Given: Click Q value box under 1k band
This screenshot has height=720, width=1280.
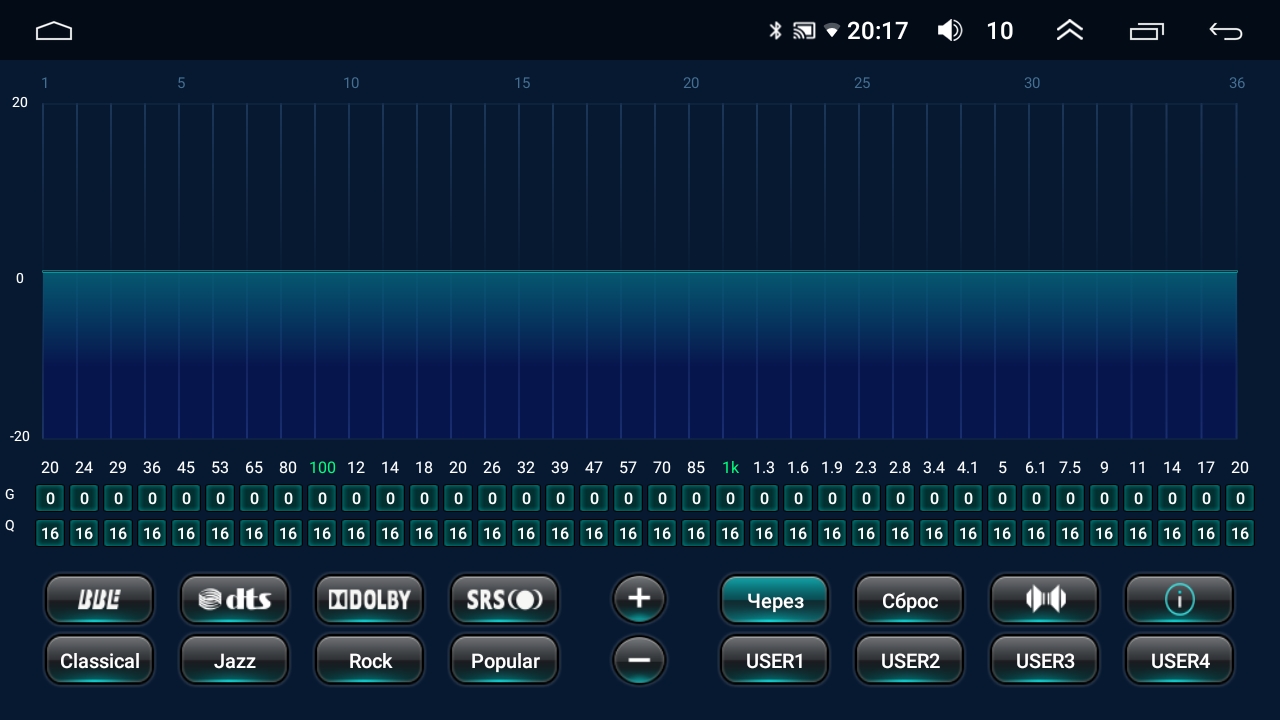Looking at the screenshot, I should [730, 533].
